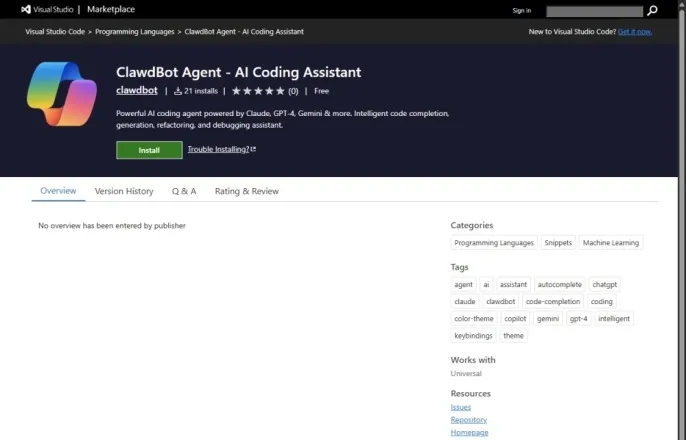Switch to the Version History tab
This screenshot has height=440, width=686.
(x=124, y=191)
